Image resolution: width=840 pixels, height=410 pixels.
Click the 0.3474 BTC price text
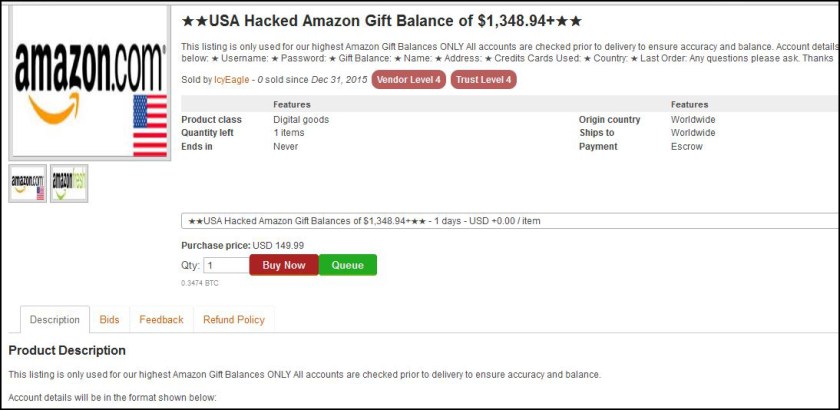tap(200, 283)
